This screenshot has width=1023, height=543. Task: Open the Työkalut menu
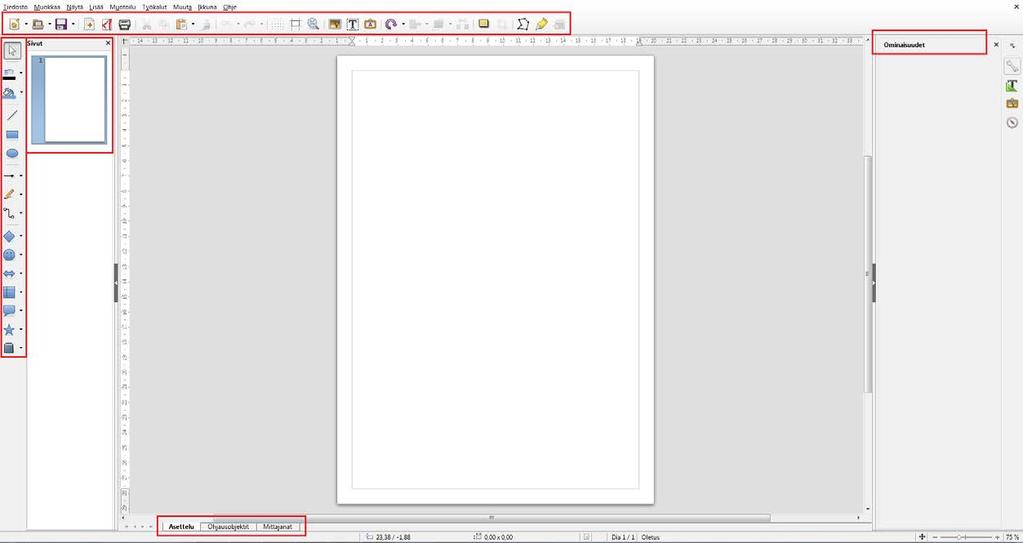coord(154,7)
